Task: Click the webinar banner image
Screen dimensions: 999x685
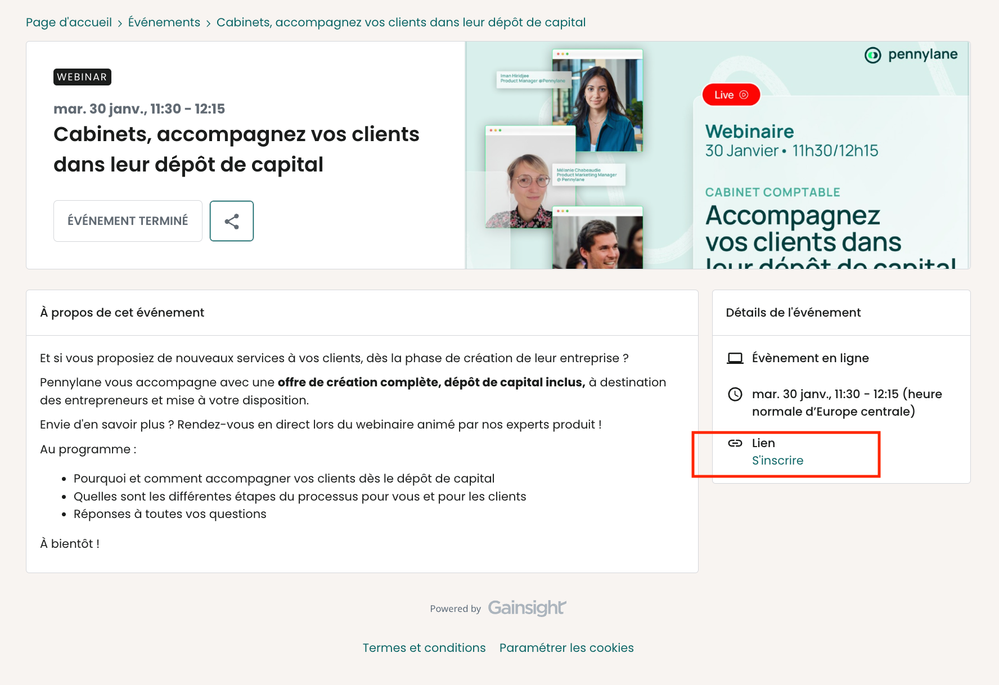Action: tap(717, 155)
